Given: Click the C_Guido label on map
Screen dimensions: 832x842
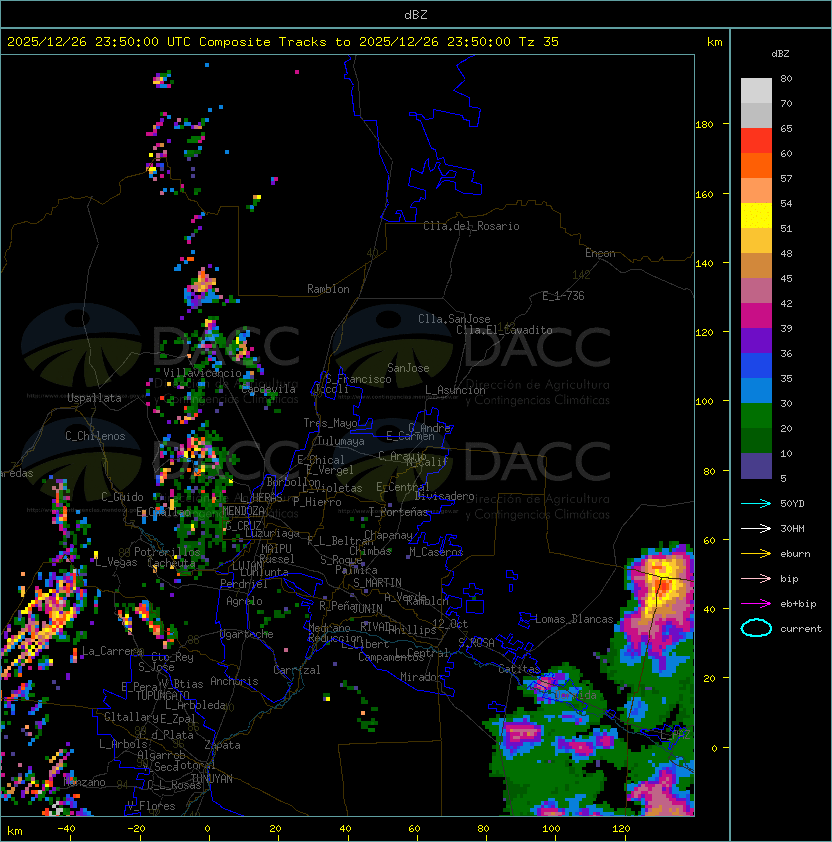Looking at the screenshot, I should point(122,497).
